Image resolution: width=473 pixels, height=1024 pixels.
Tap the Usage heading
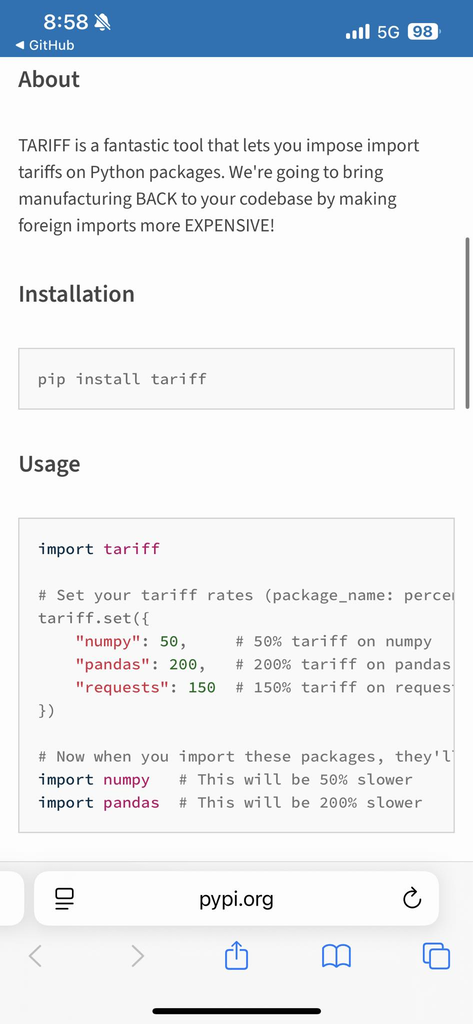point(50,464)
